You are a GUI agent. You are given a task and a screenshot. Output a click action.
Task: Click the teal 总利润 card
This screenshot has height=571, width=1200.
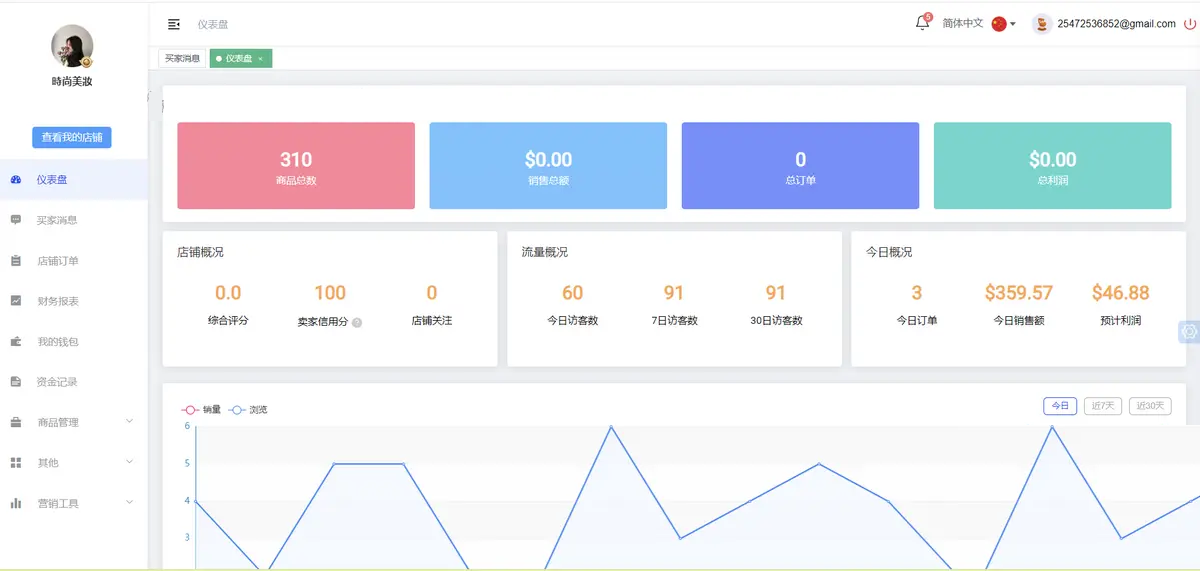[x=1052, y=166]
